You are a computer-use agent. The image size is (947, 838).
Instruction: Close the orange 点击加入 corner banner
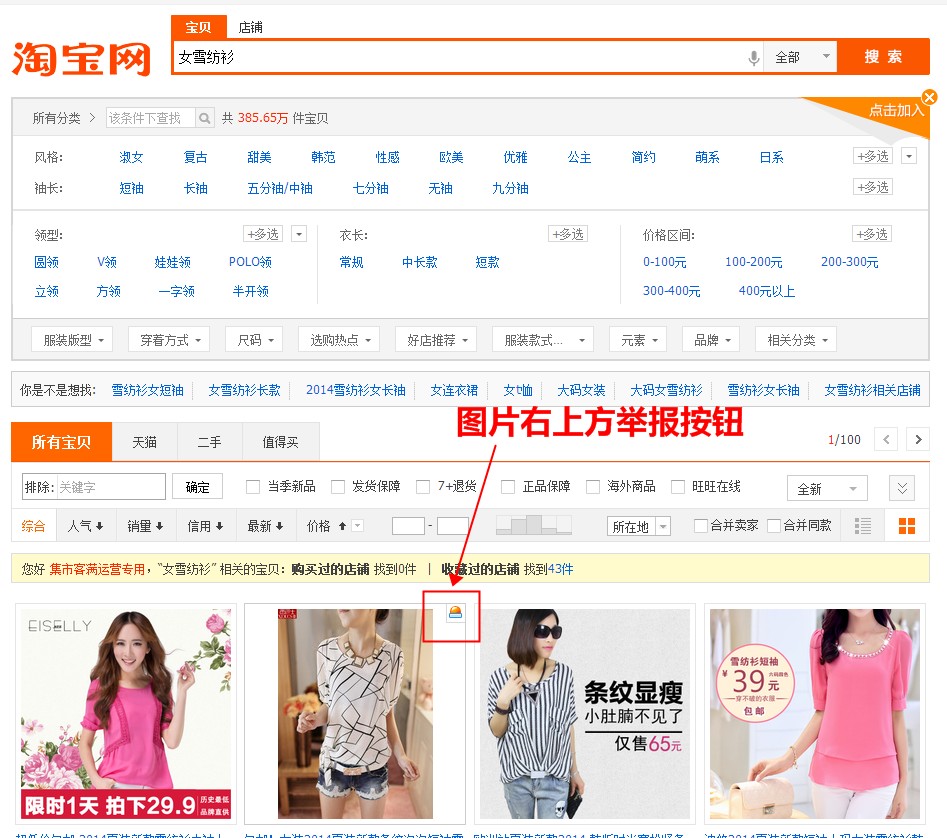coord(929,97)
